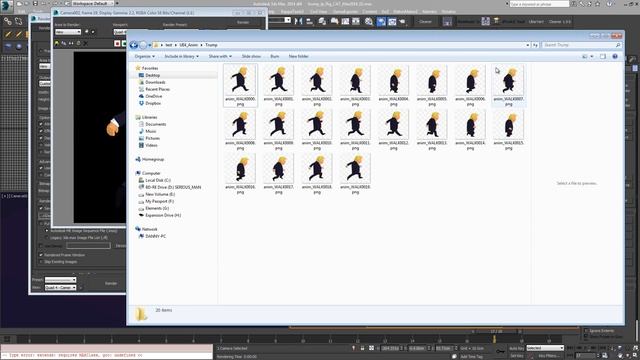Open the Area to Render dropdown
This screenshot has height=360, width=640.
[68, 32]
